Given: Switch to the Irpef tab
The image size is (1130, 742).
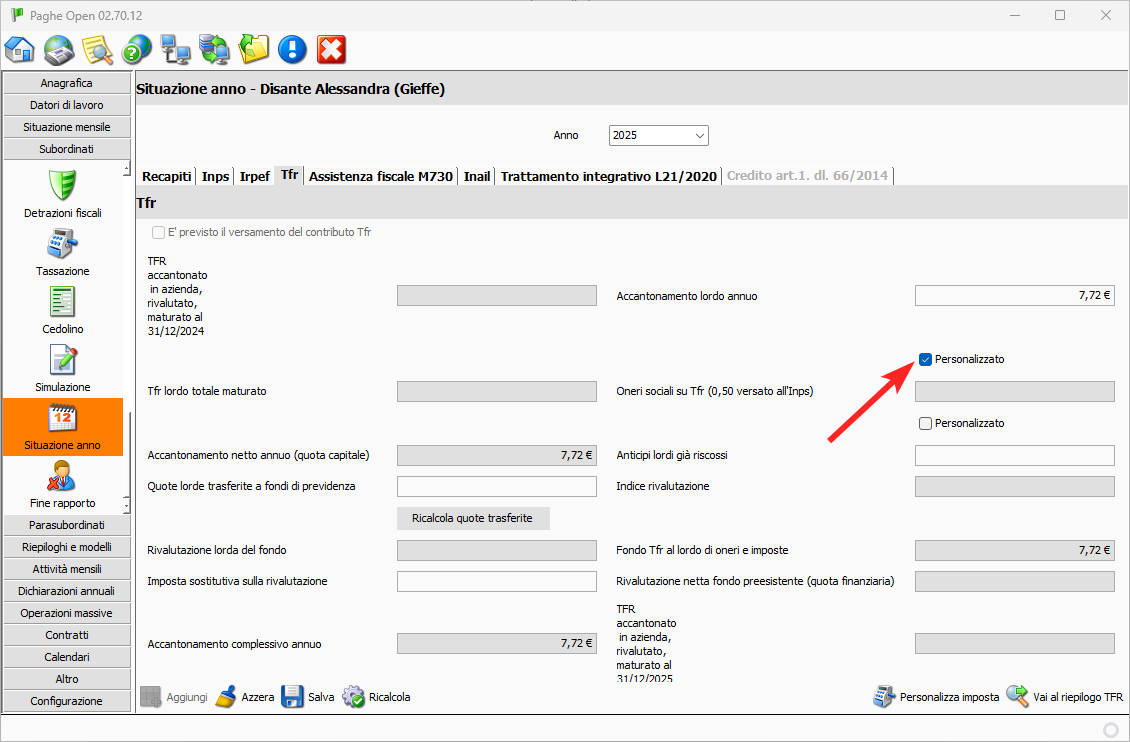Looking at the screenshot, I should [x=254, y=176].
